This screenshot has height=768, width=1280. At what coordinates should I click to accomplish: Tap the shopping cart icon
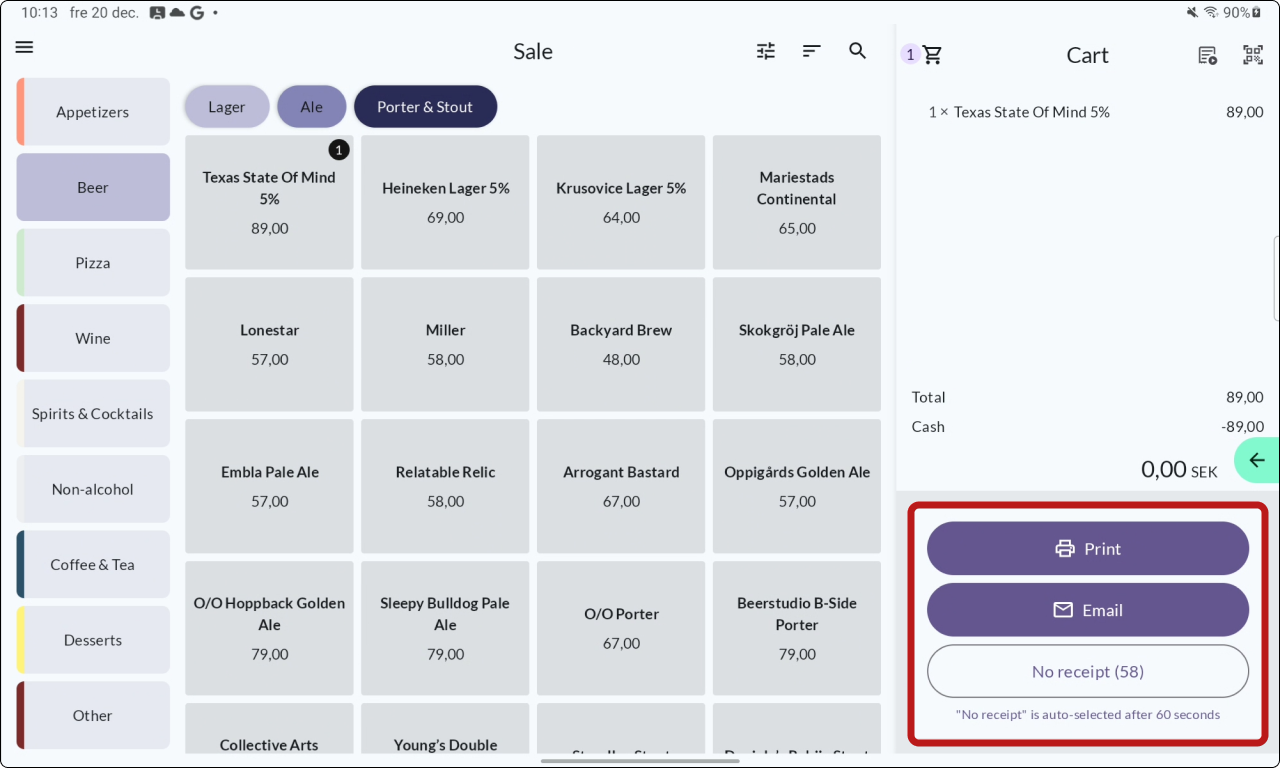[932, 55]
